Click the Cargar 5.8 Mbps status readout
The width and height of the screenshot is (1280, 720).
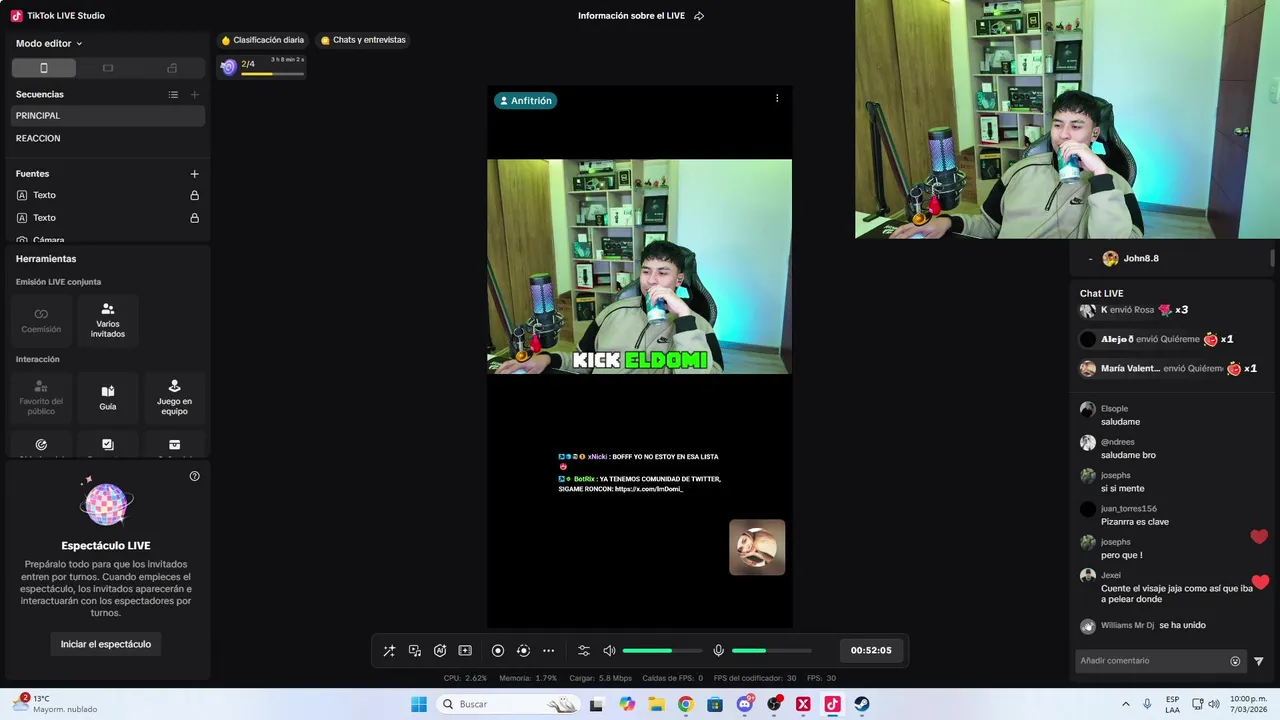(600, 678)
